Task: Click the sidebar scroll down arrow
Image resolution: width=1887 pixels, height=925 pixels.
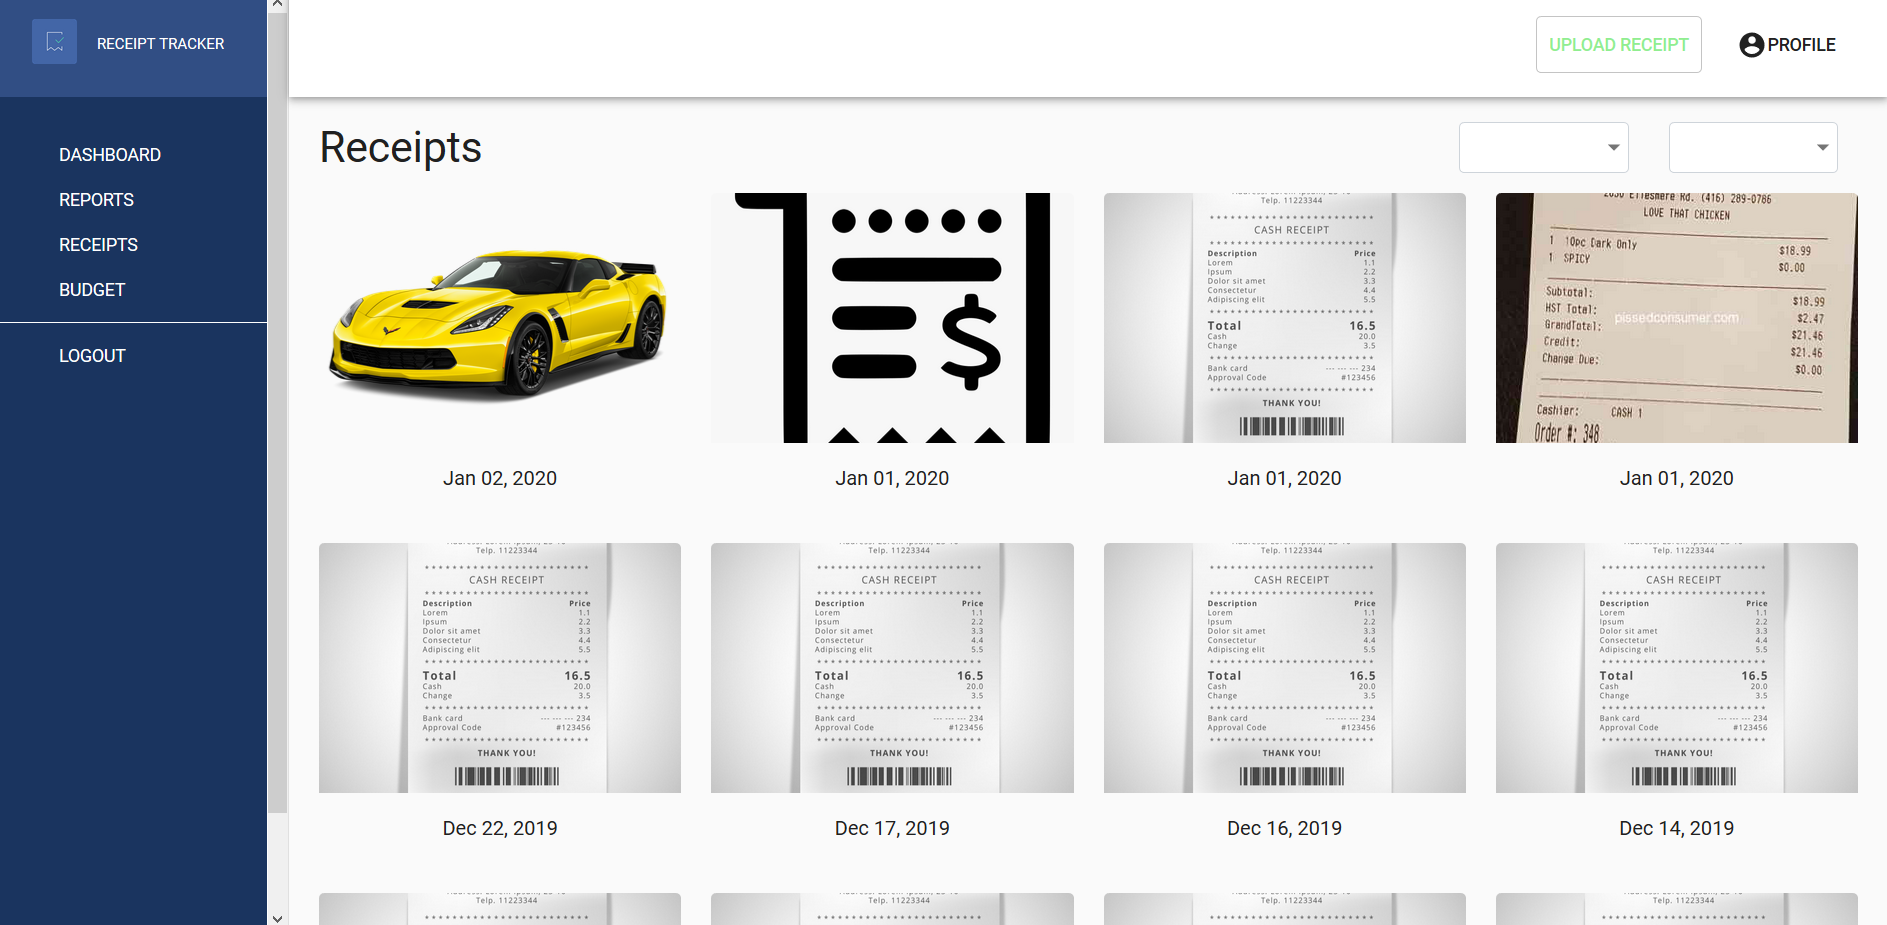Action: pos(277,918)
